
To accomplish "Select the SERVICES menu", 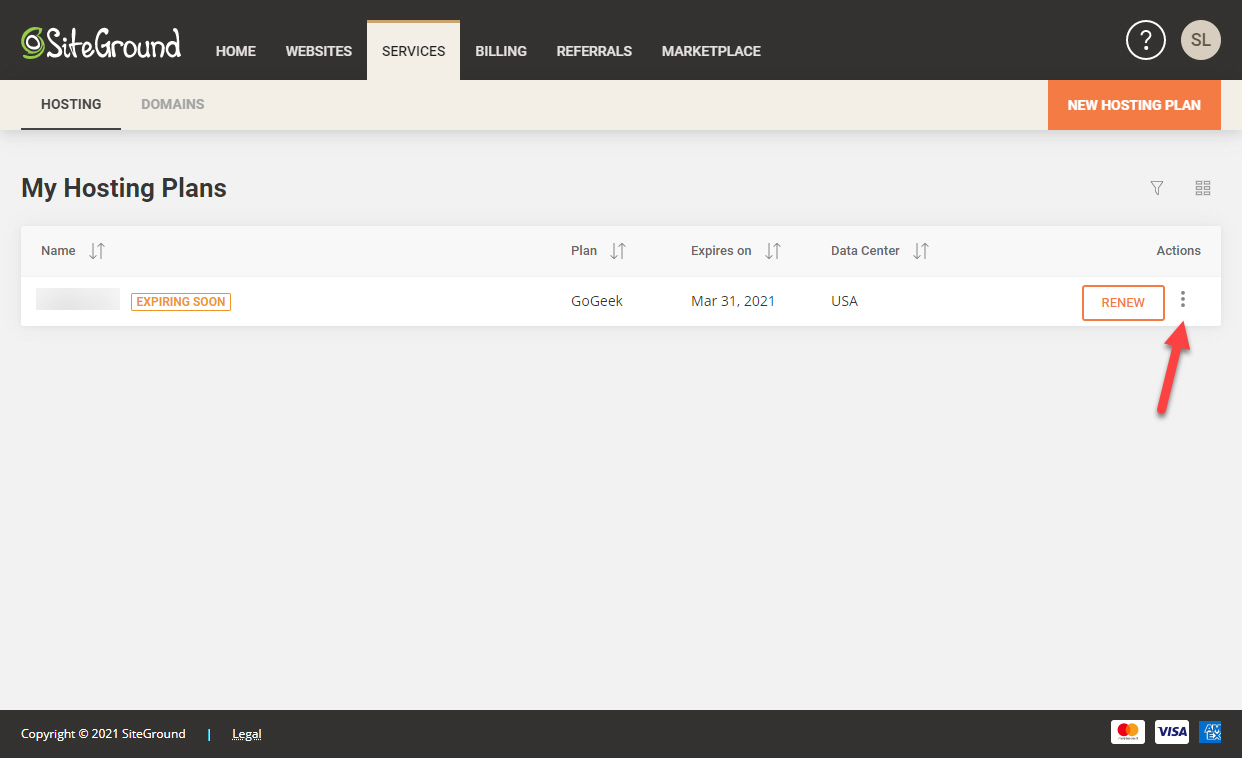I will coord(414,51).
